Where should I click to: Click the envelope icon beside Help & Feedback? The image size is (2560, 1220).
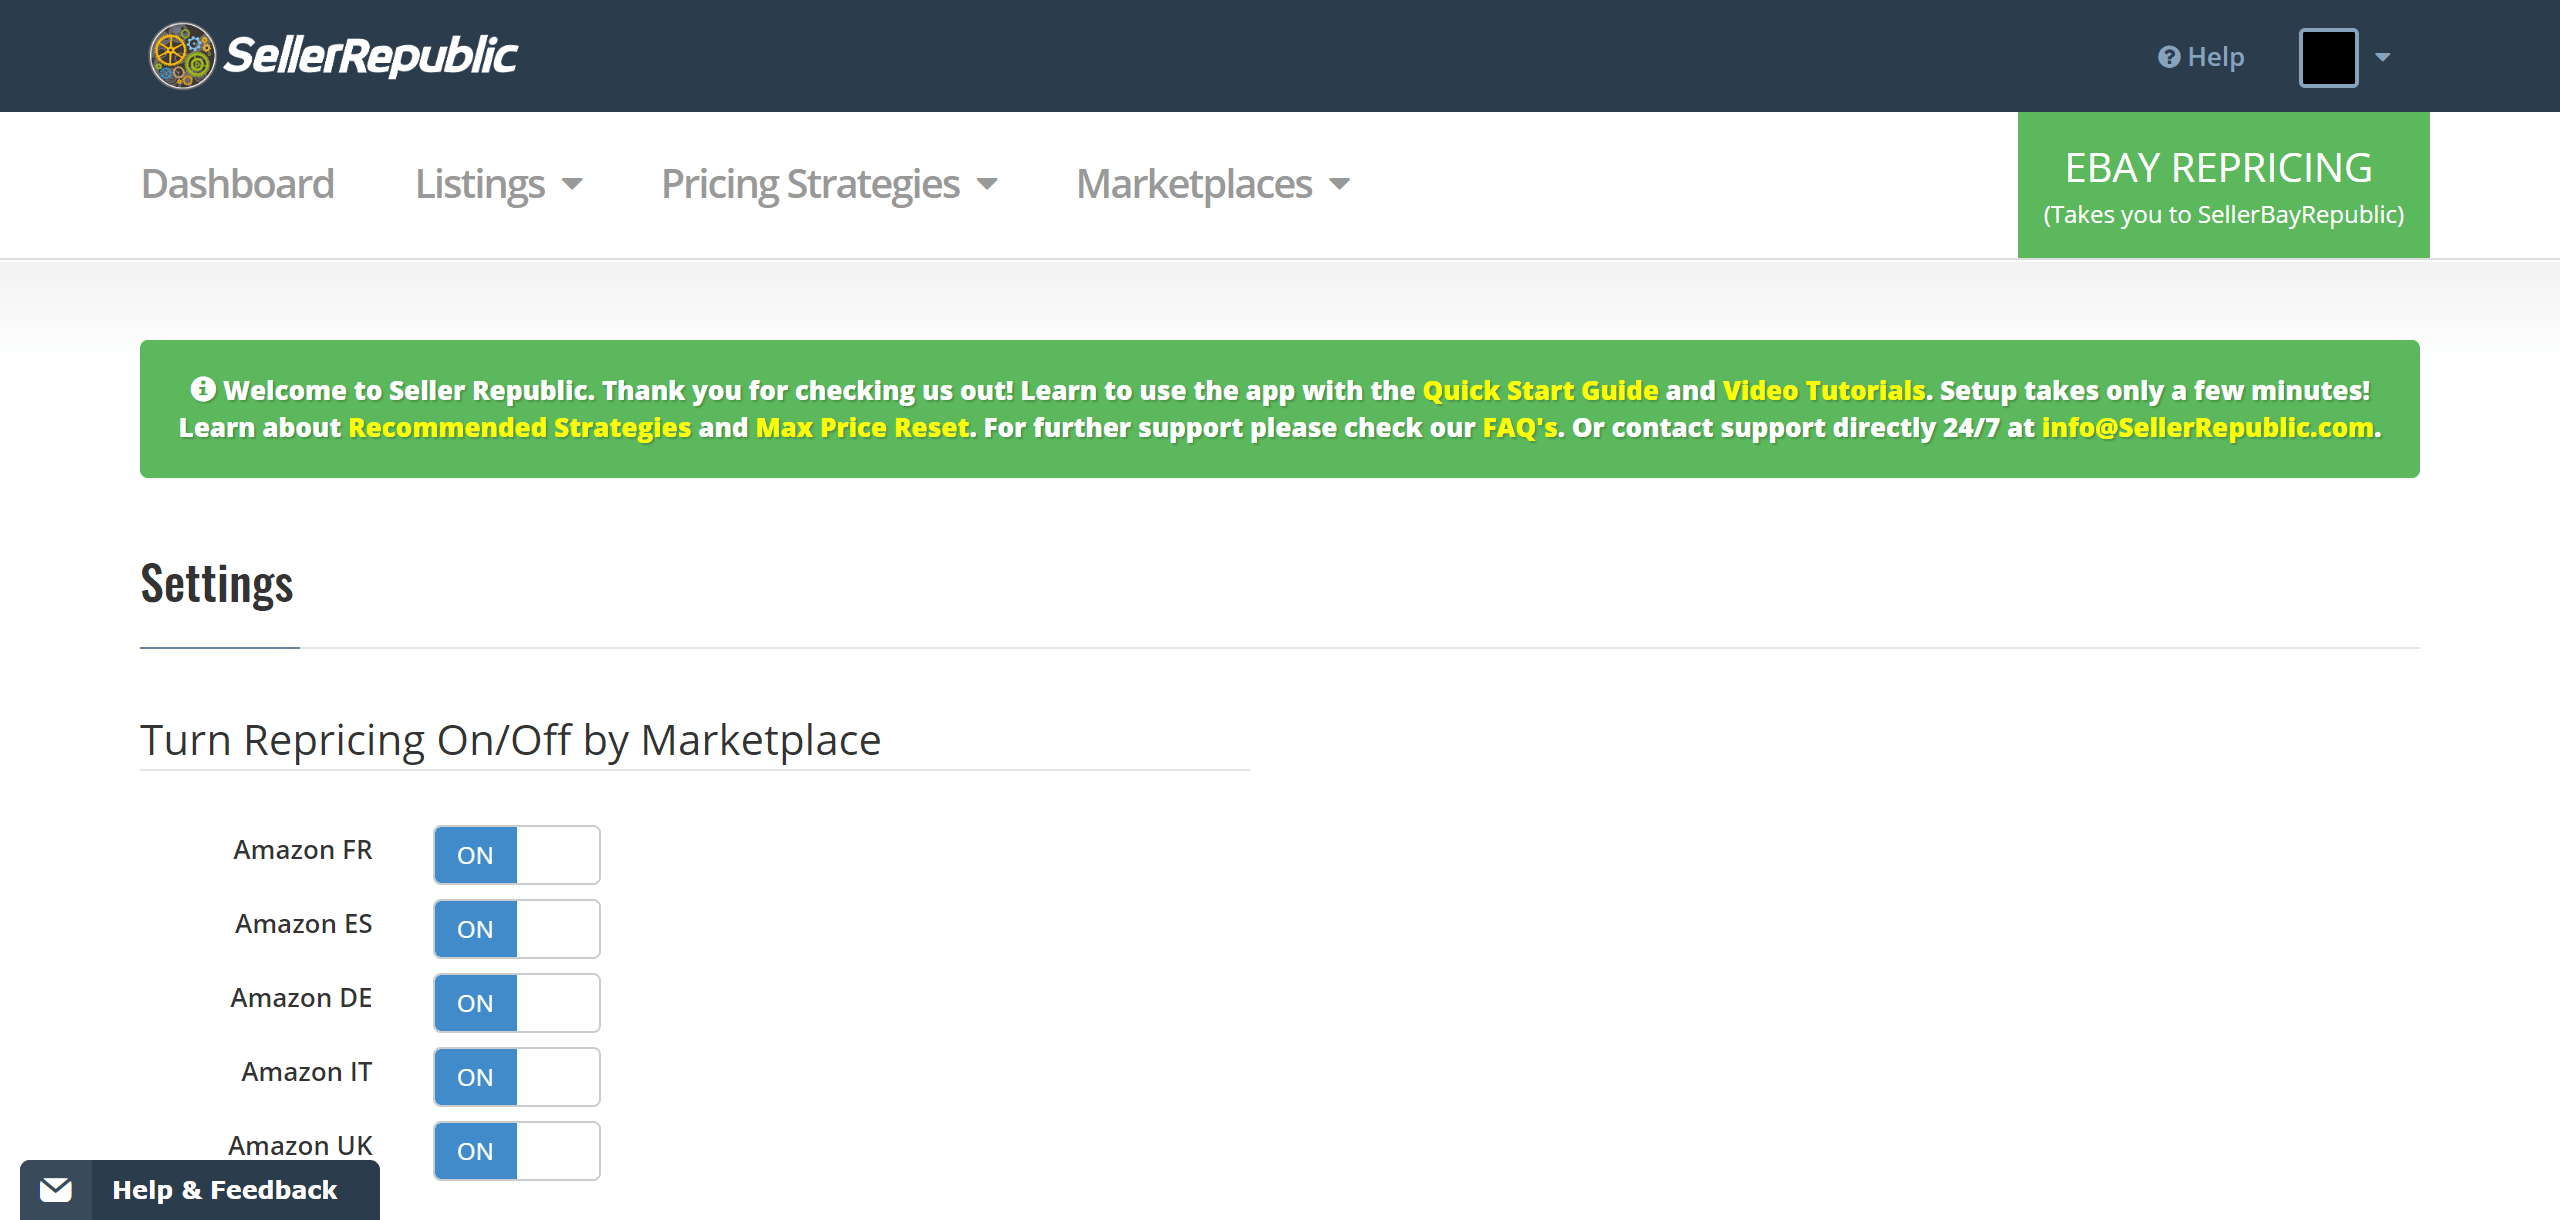(58, 1189)
